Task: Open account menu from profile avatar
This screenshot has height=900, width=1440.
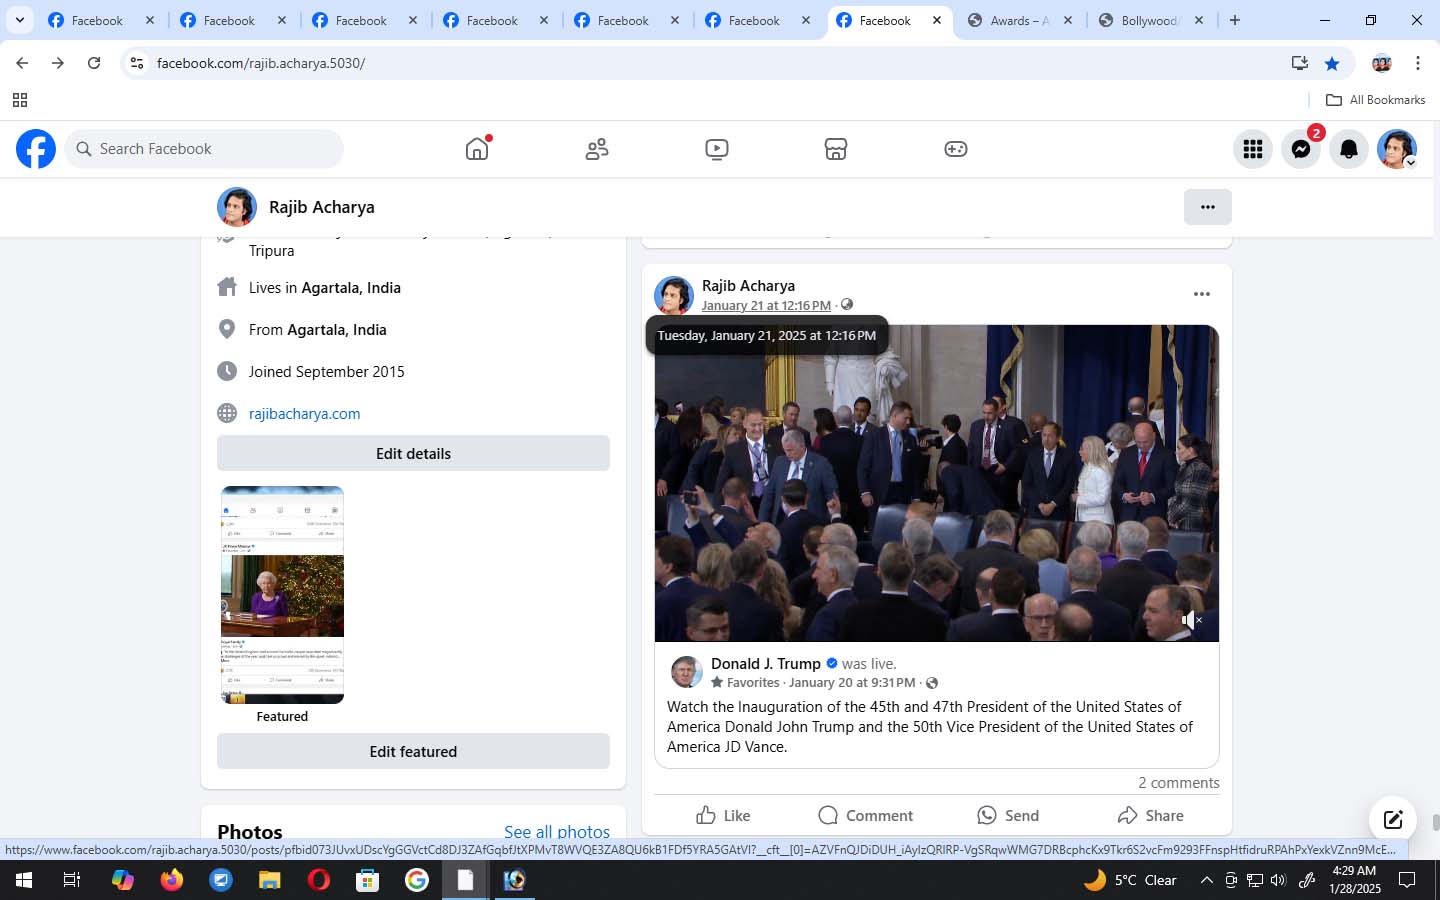Action: pyautogui.click(x=1397, y=149)
